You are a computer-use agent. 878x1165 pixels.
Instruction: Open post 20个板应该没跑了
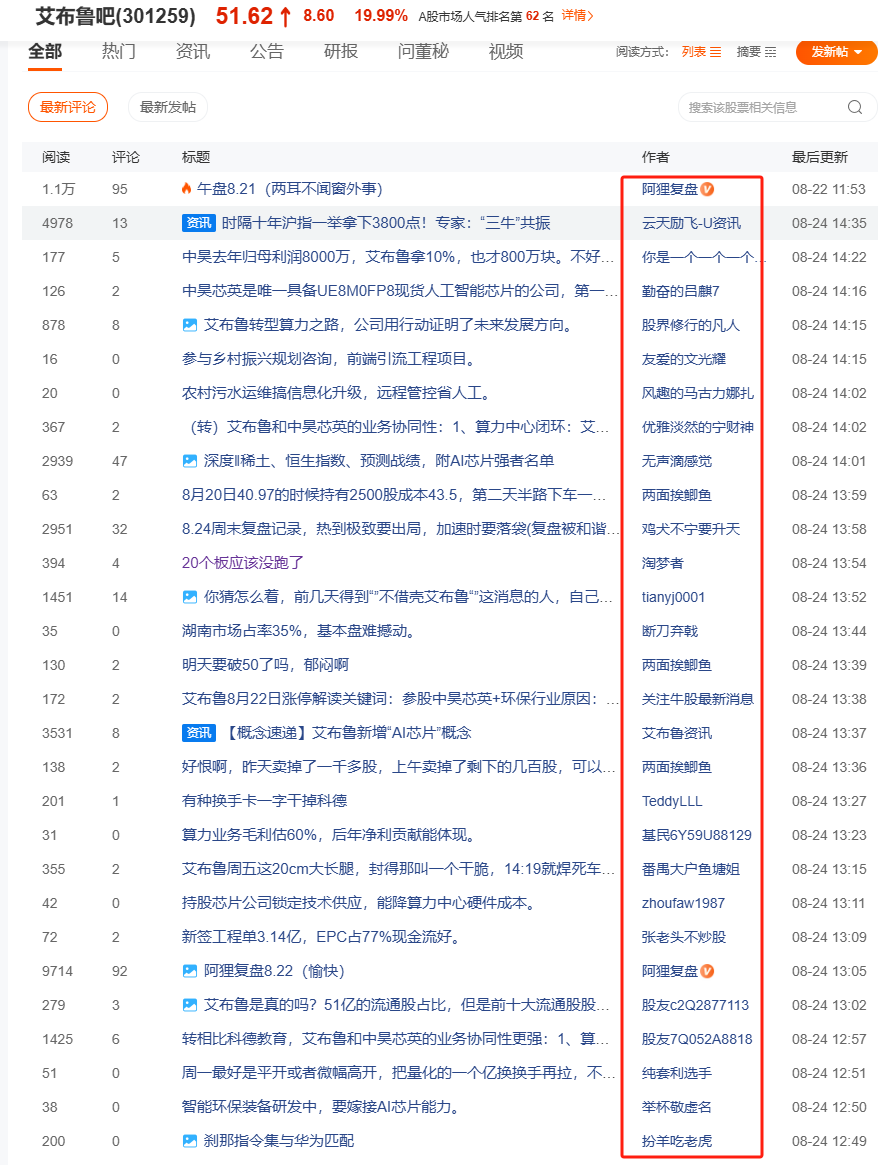pyautogui.click(x=243, y=562)
